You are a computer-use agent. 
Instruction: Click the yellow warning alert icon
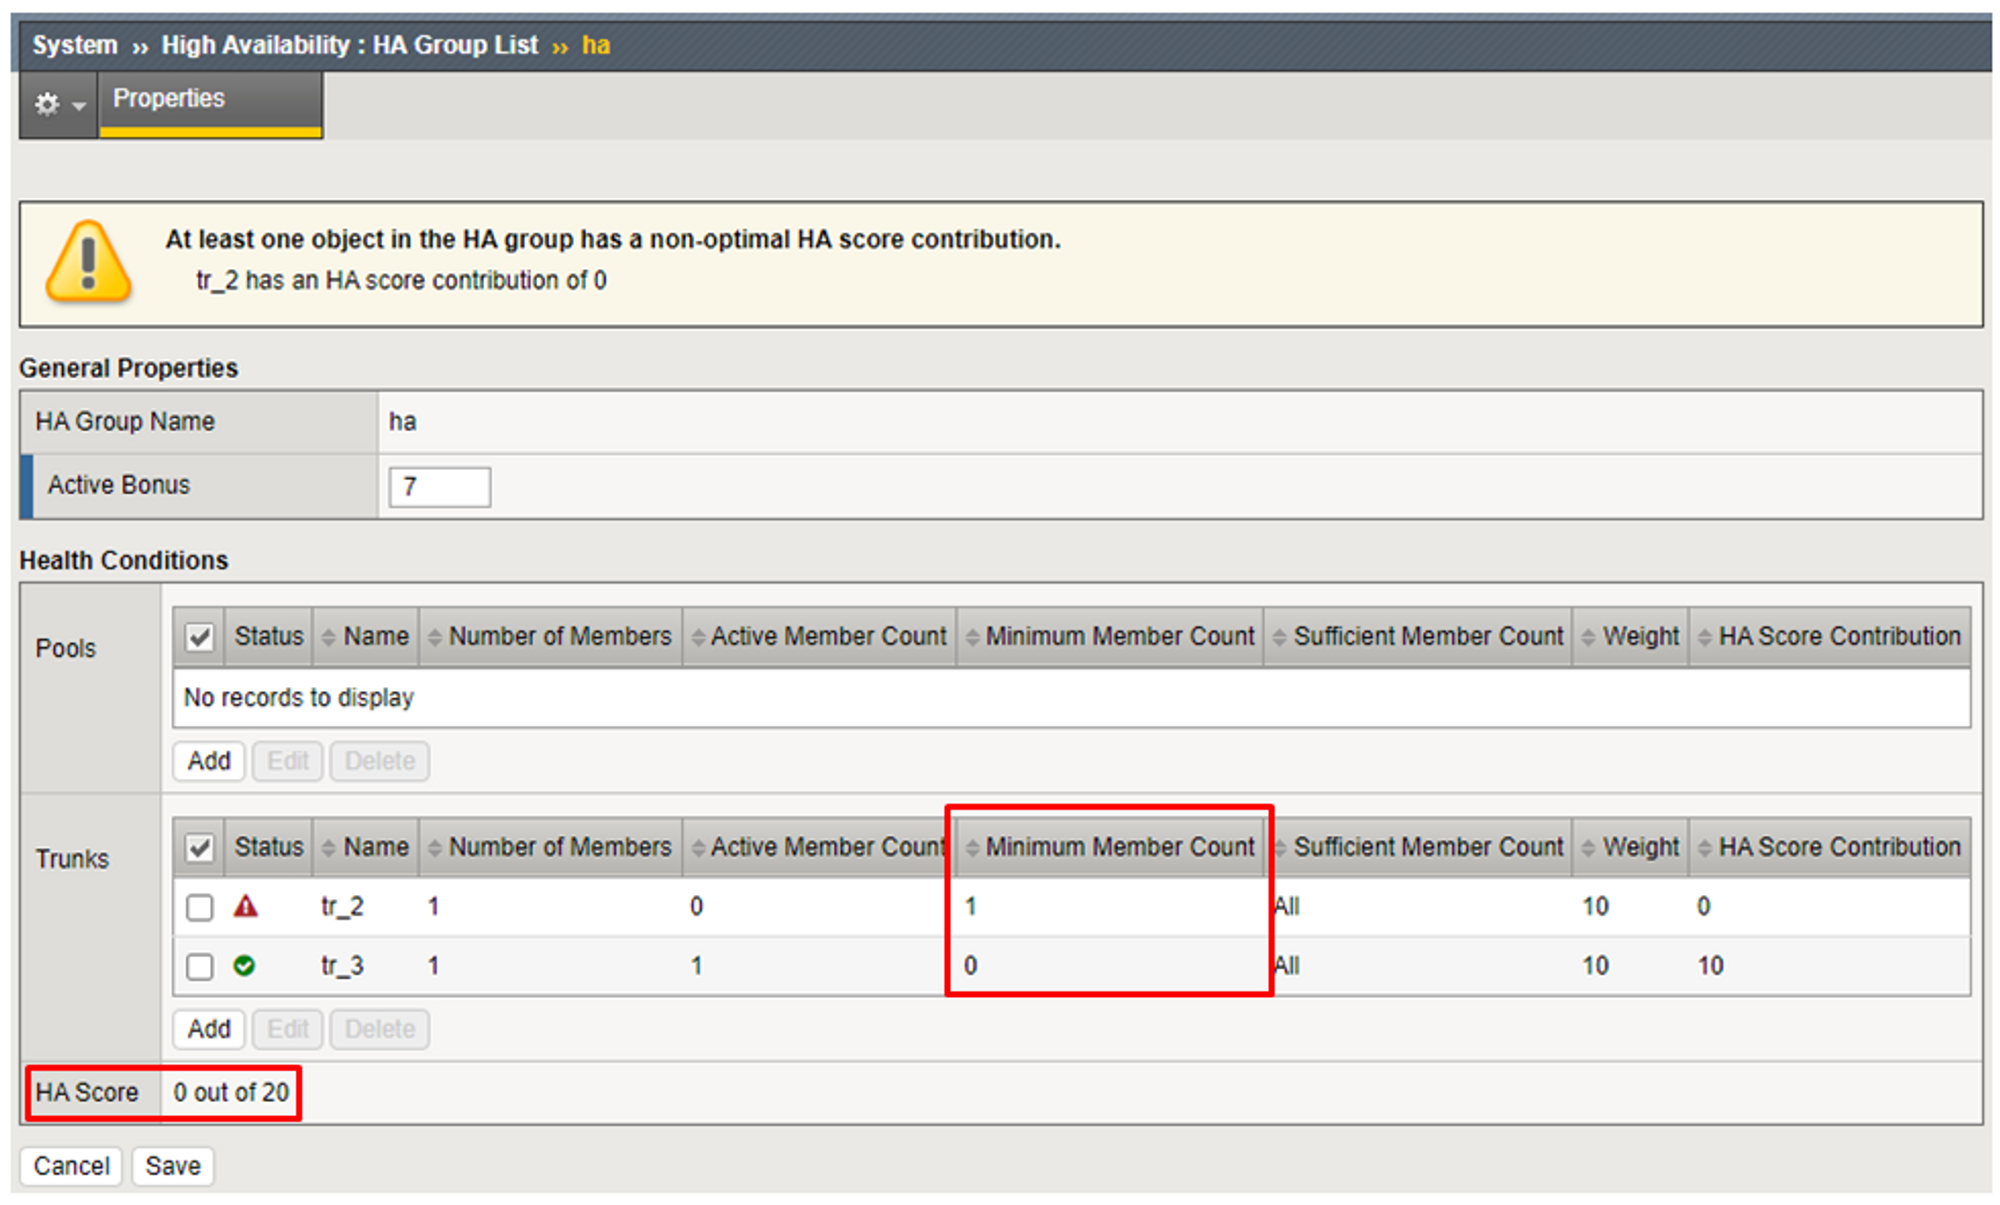[x=88, y=262]
